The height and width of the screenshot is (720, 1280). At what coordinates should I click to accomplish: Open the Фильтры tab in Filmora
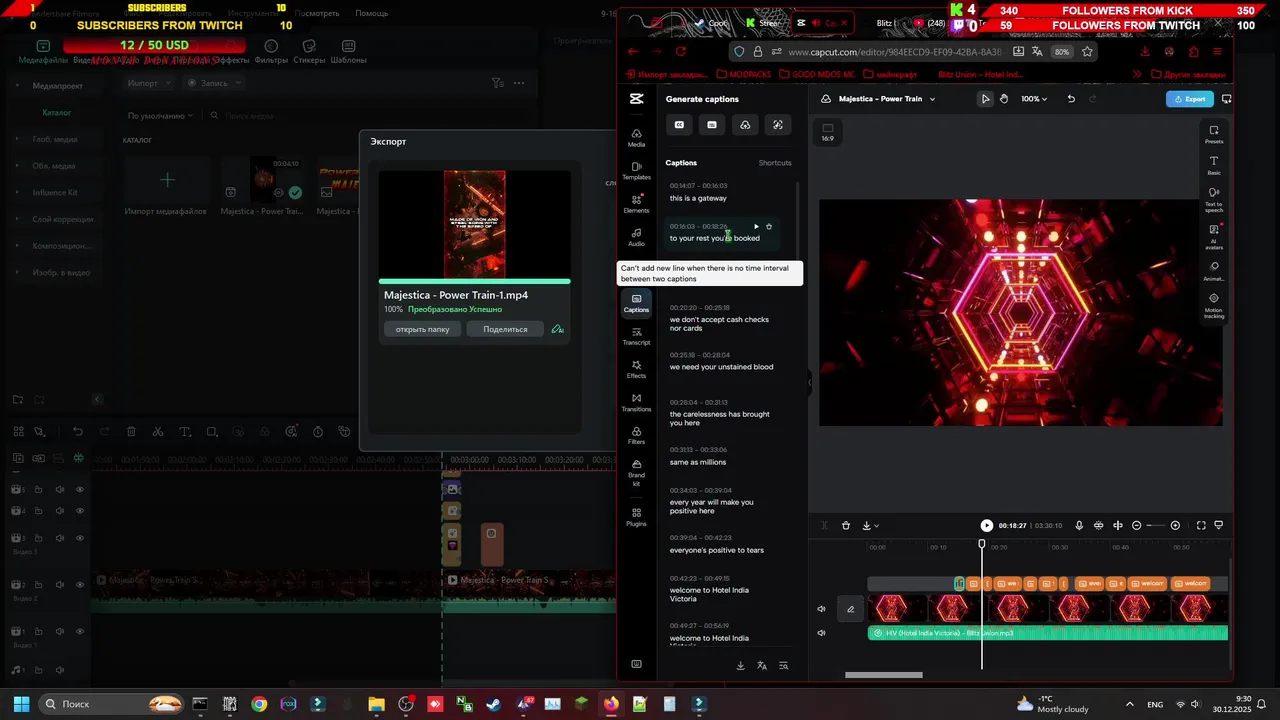271,52
